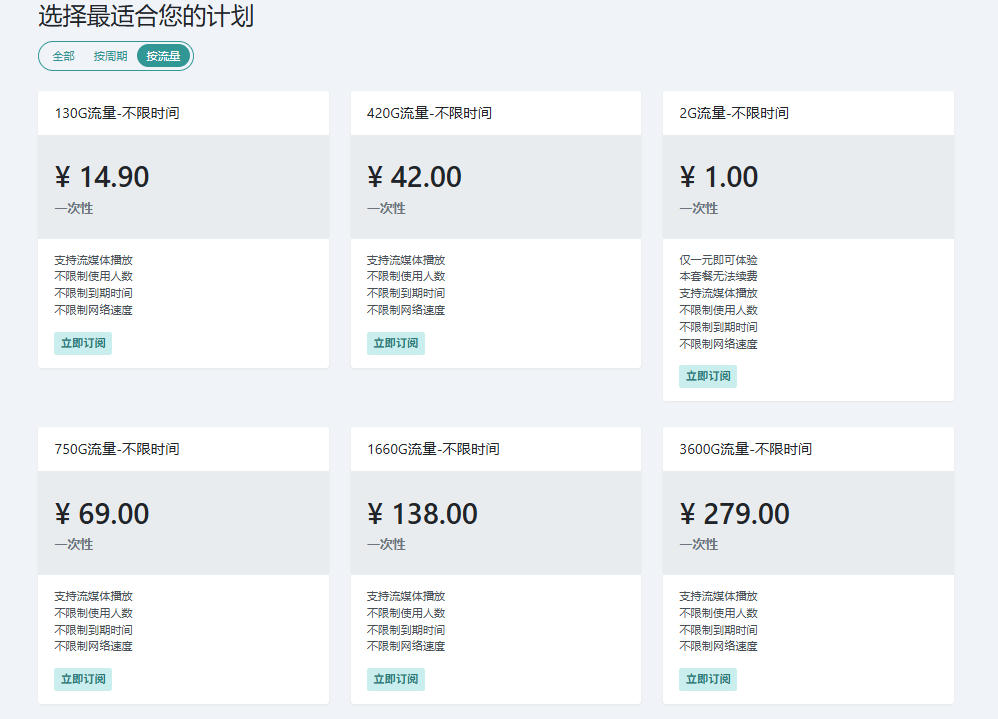Image resolution: width=998 pixels, height=719 pixels.
Task: Click the 750G流量-不限时间 card header
Action: (x=183, y=449)
